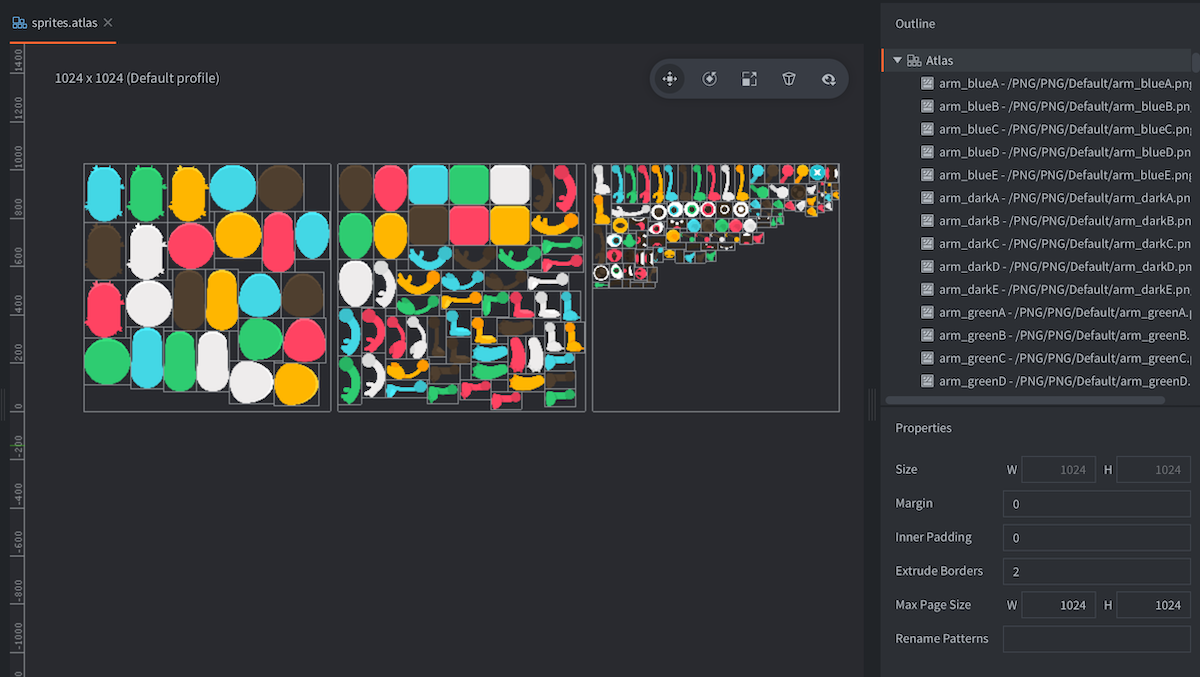Click the Inner Padding input field

[x=1096, y=537]
